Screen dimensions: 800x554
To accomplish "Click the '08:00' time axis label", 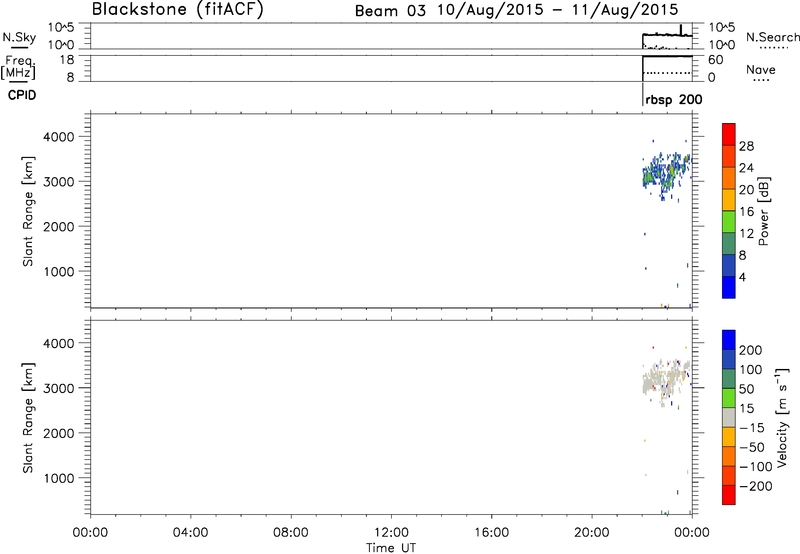I will coord(290,533).
